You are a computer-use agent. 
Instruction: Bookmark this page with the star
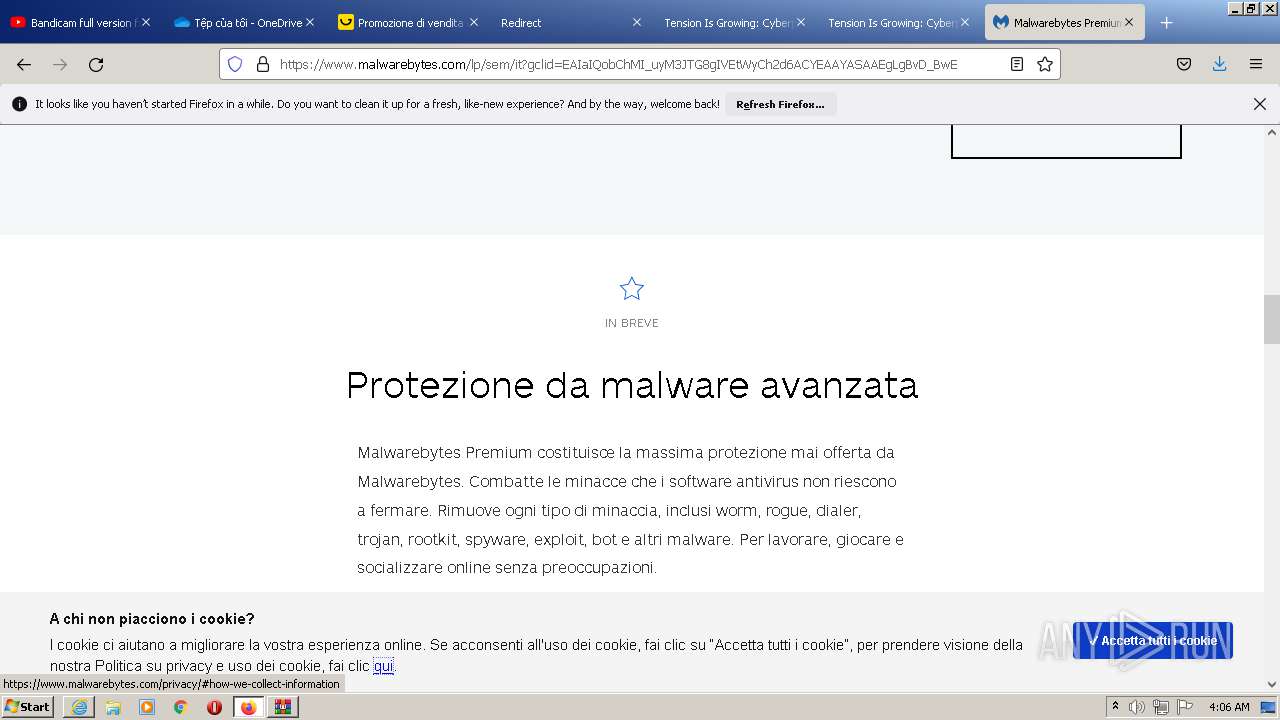tap(1045, 64)
